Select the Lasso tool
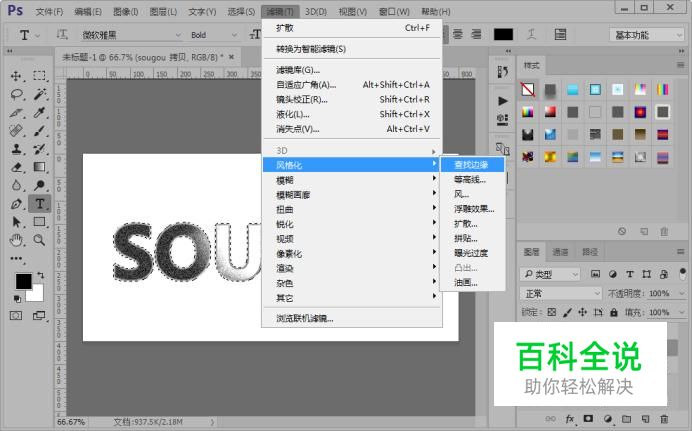692x431 pixels. pyautogui.click(x=16, y=94)
